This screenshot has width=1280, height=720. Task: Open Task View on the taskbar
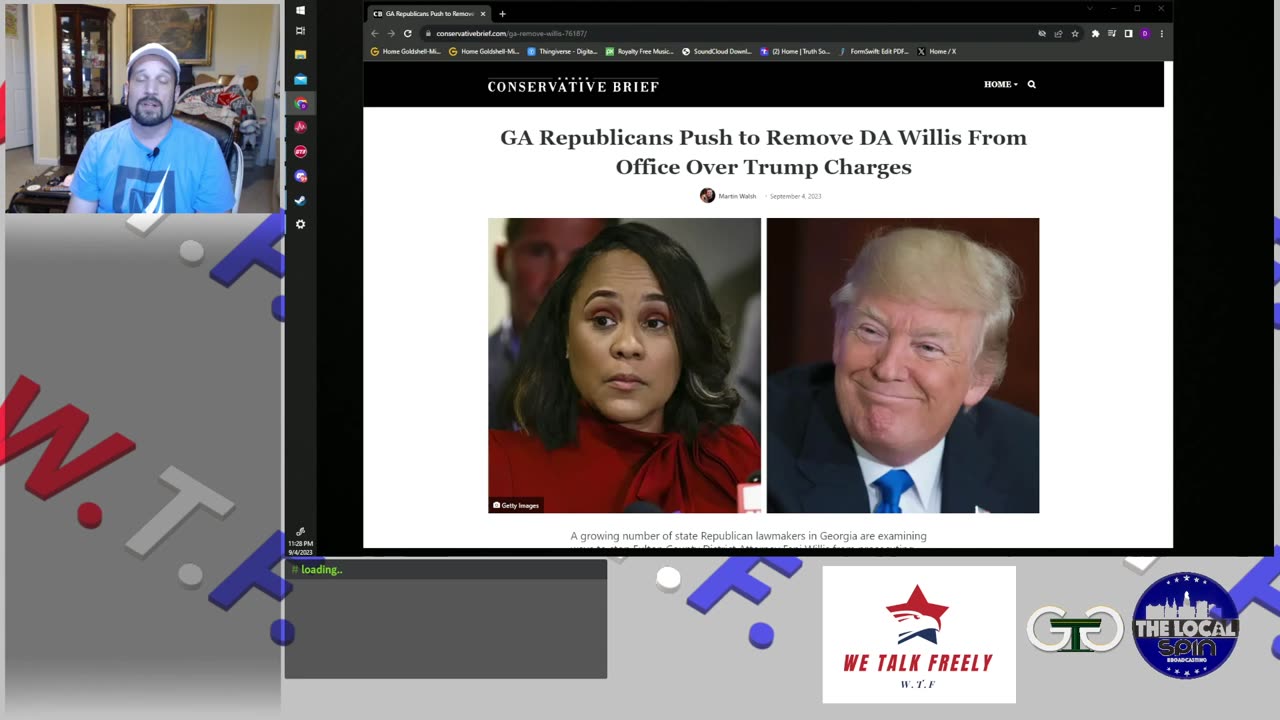tap(300, 31)
